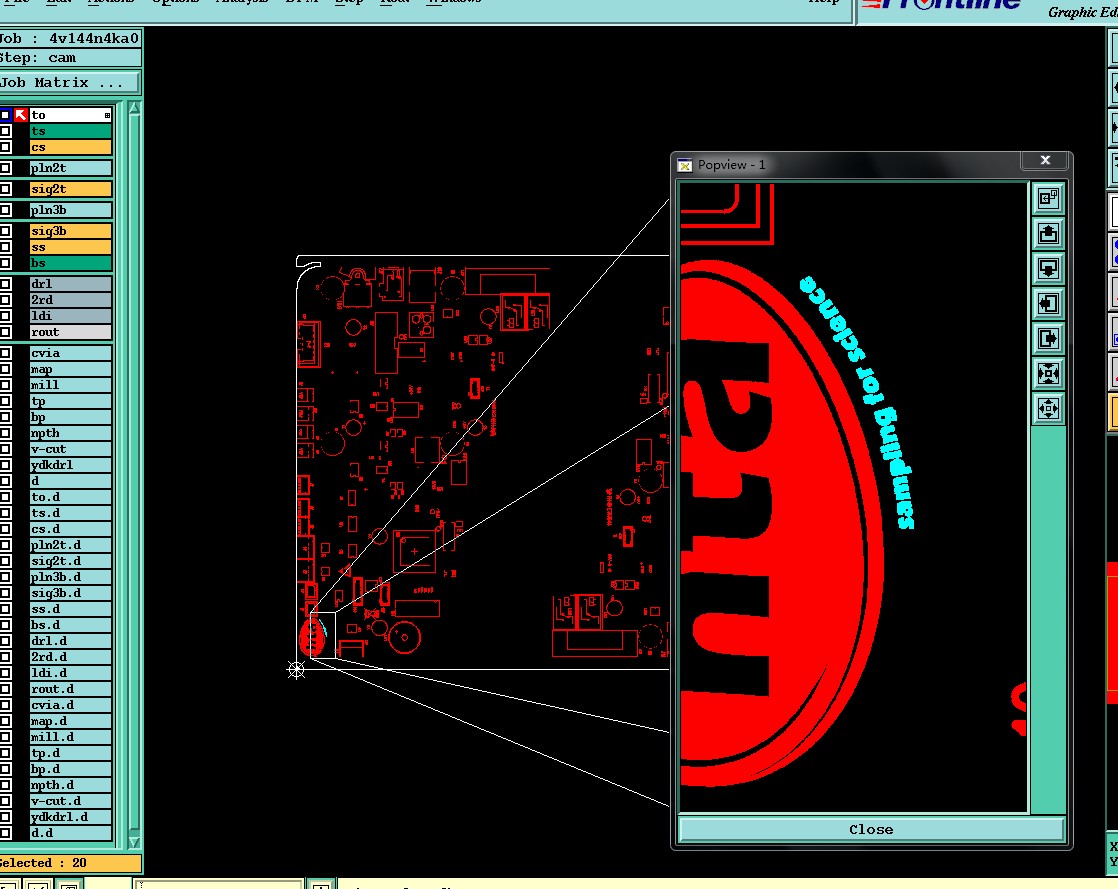
Task: Click the 'Step: cam' label
Action: [x=70, y=58]
